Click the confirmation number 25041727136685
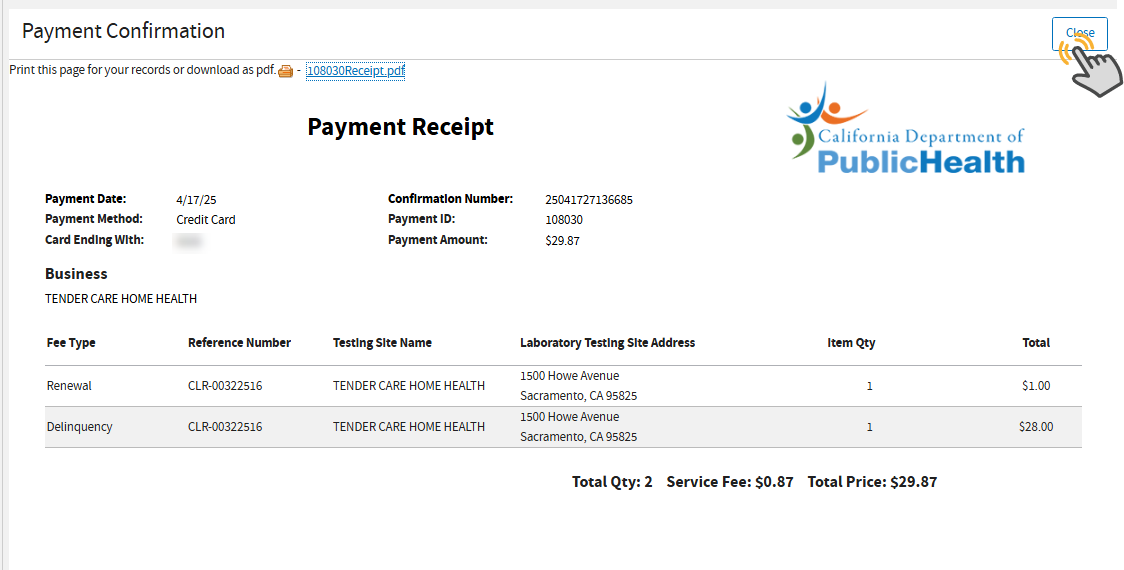Screen dimensions: 1124x570 [589, 200]
